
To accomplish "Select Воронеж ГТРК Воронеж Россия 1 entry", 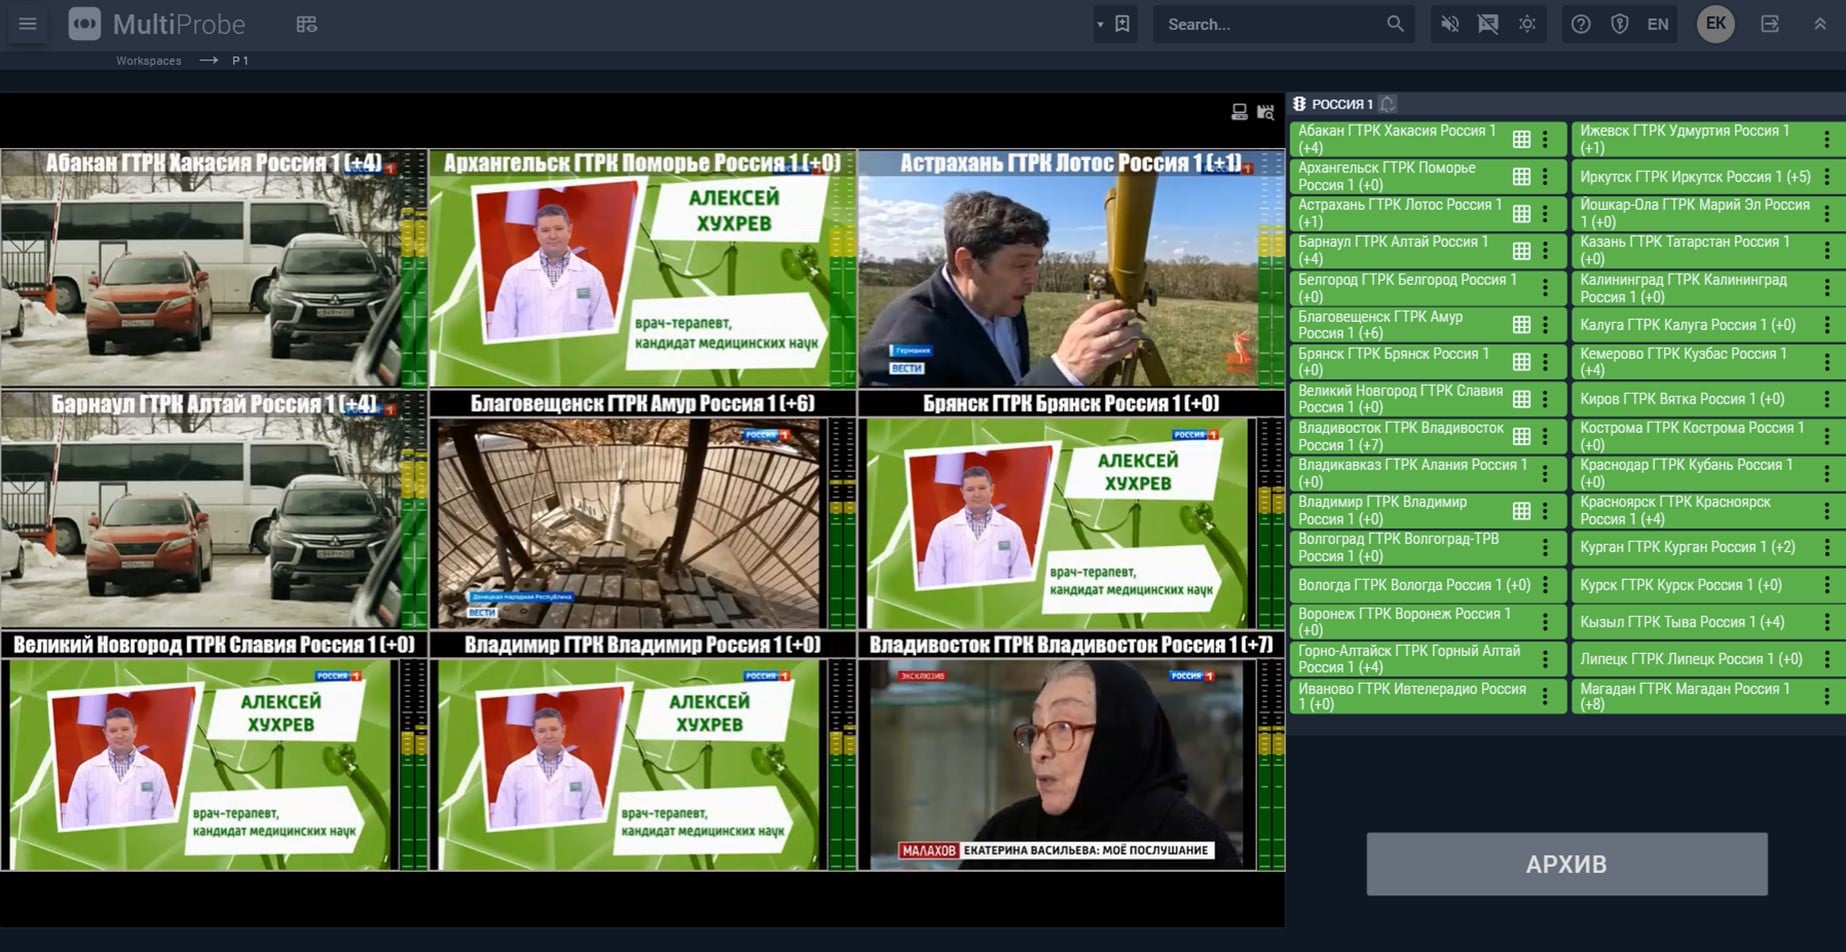I will (x=1427, y=622).
